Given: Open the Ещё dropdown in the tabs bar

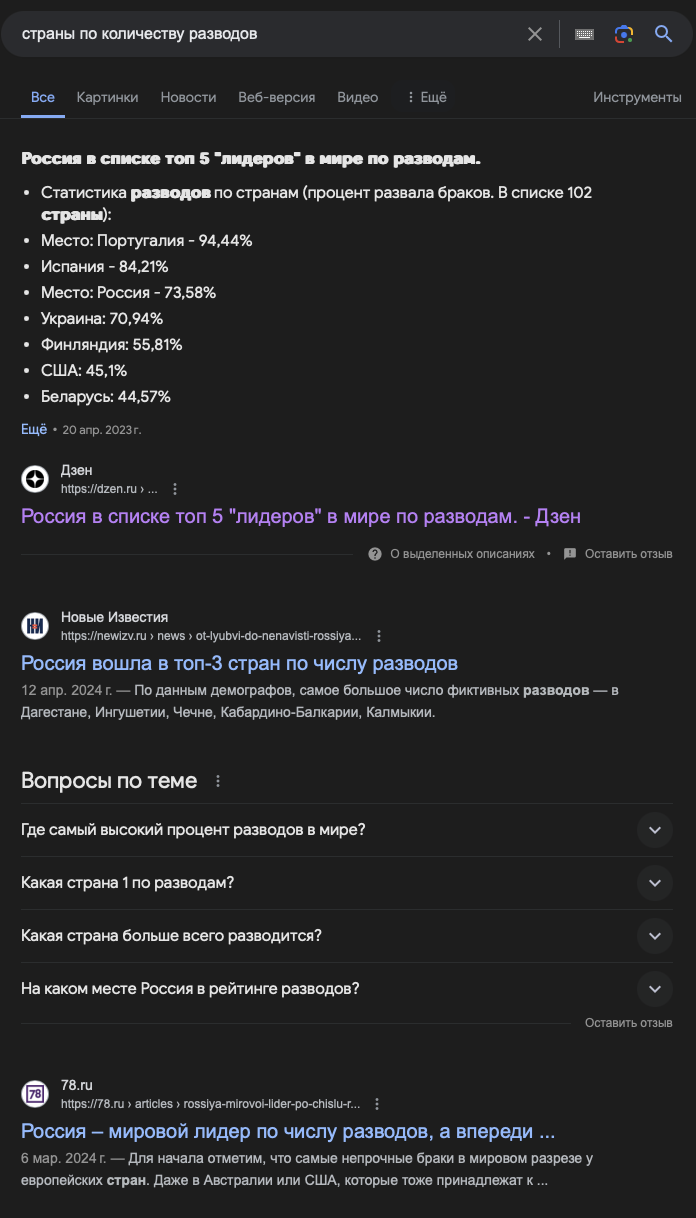Looking at the screenshot, I should click(426, 97).
